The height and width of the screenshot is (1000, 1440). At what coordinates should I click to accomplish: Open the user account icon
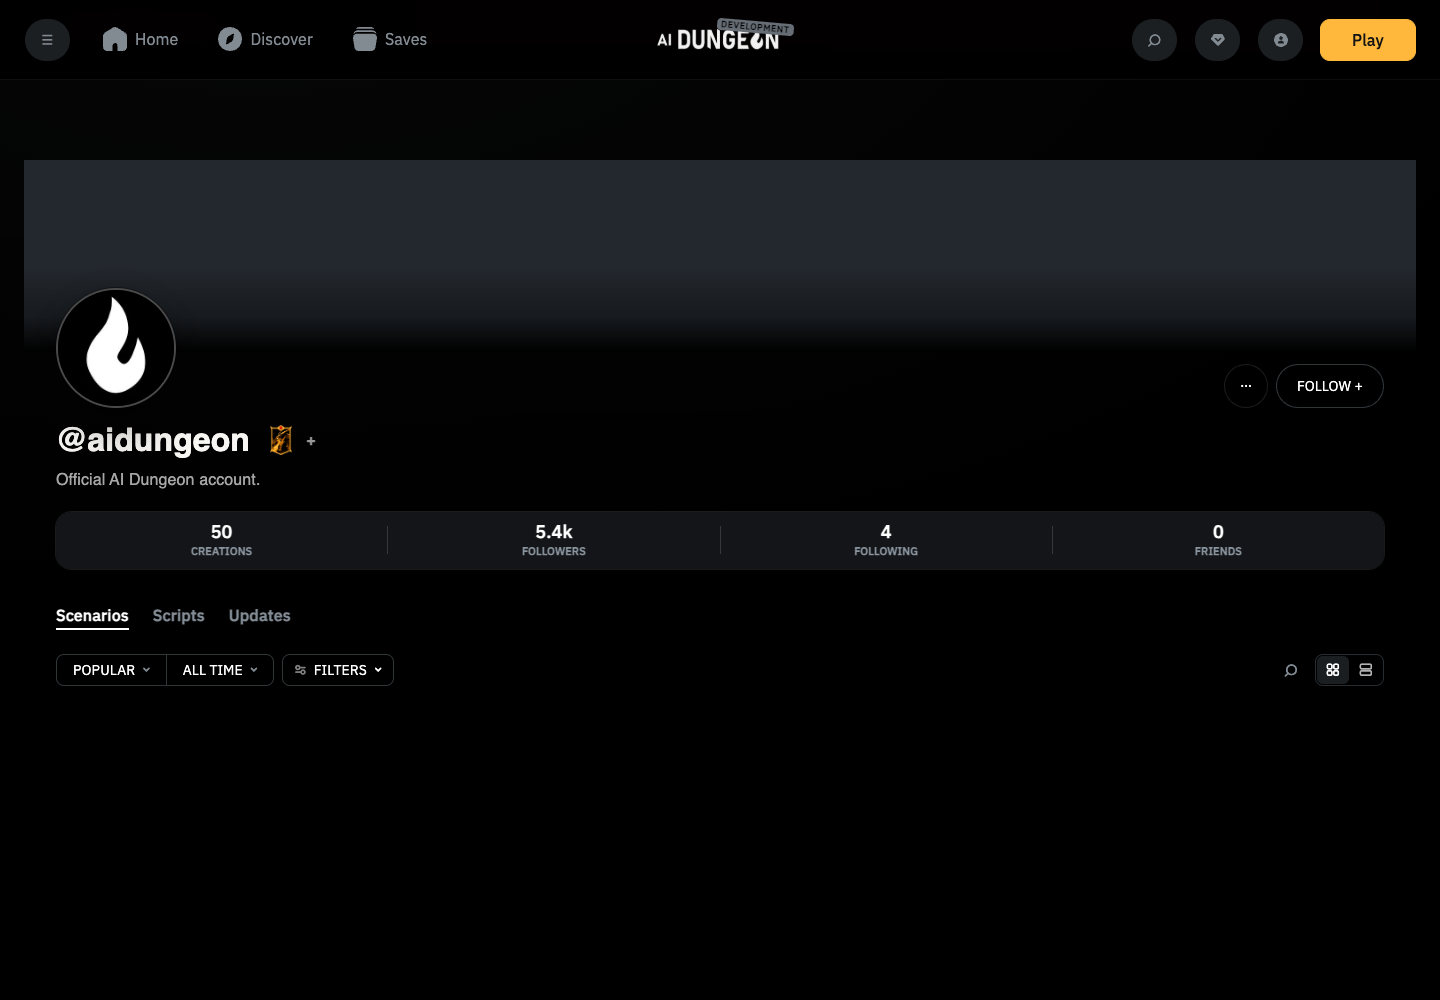coord(1280,40)
